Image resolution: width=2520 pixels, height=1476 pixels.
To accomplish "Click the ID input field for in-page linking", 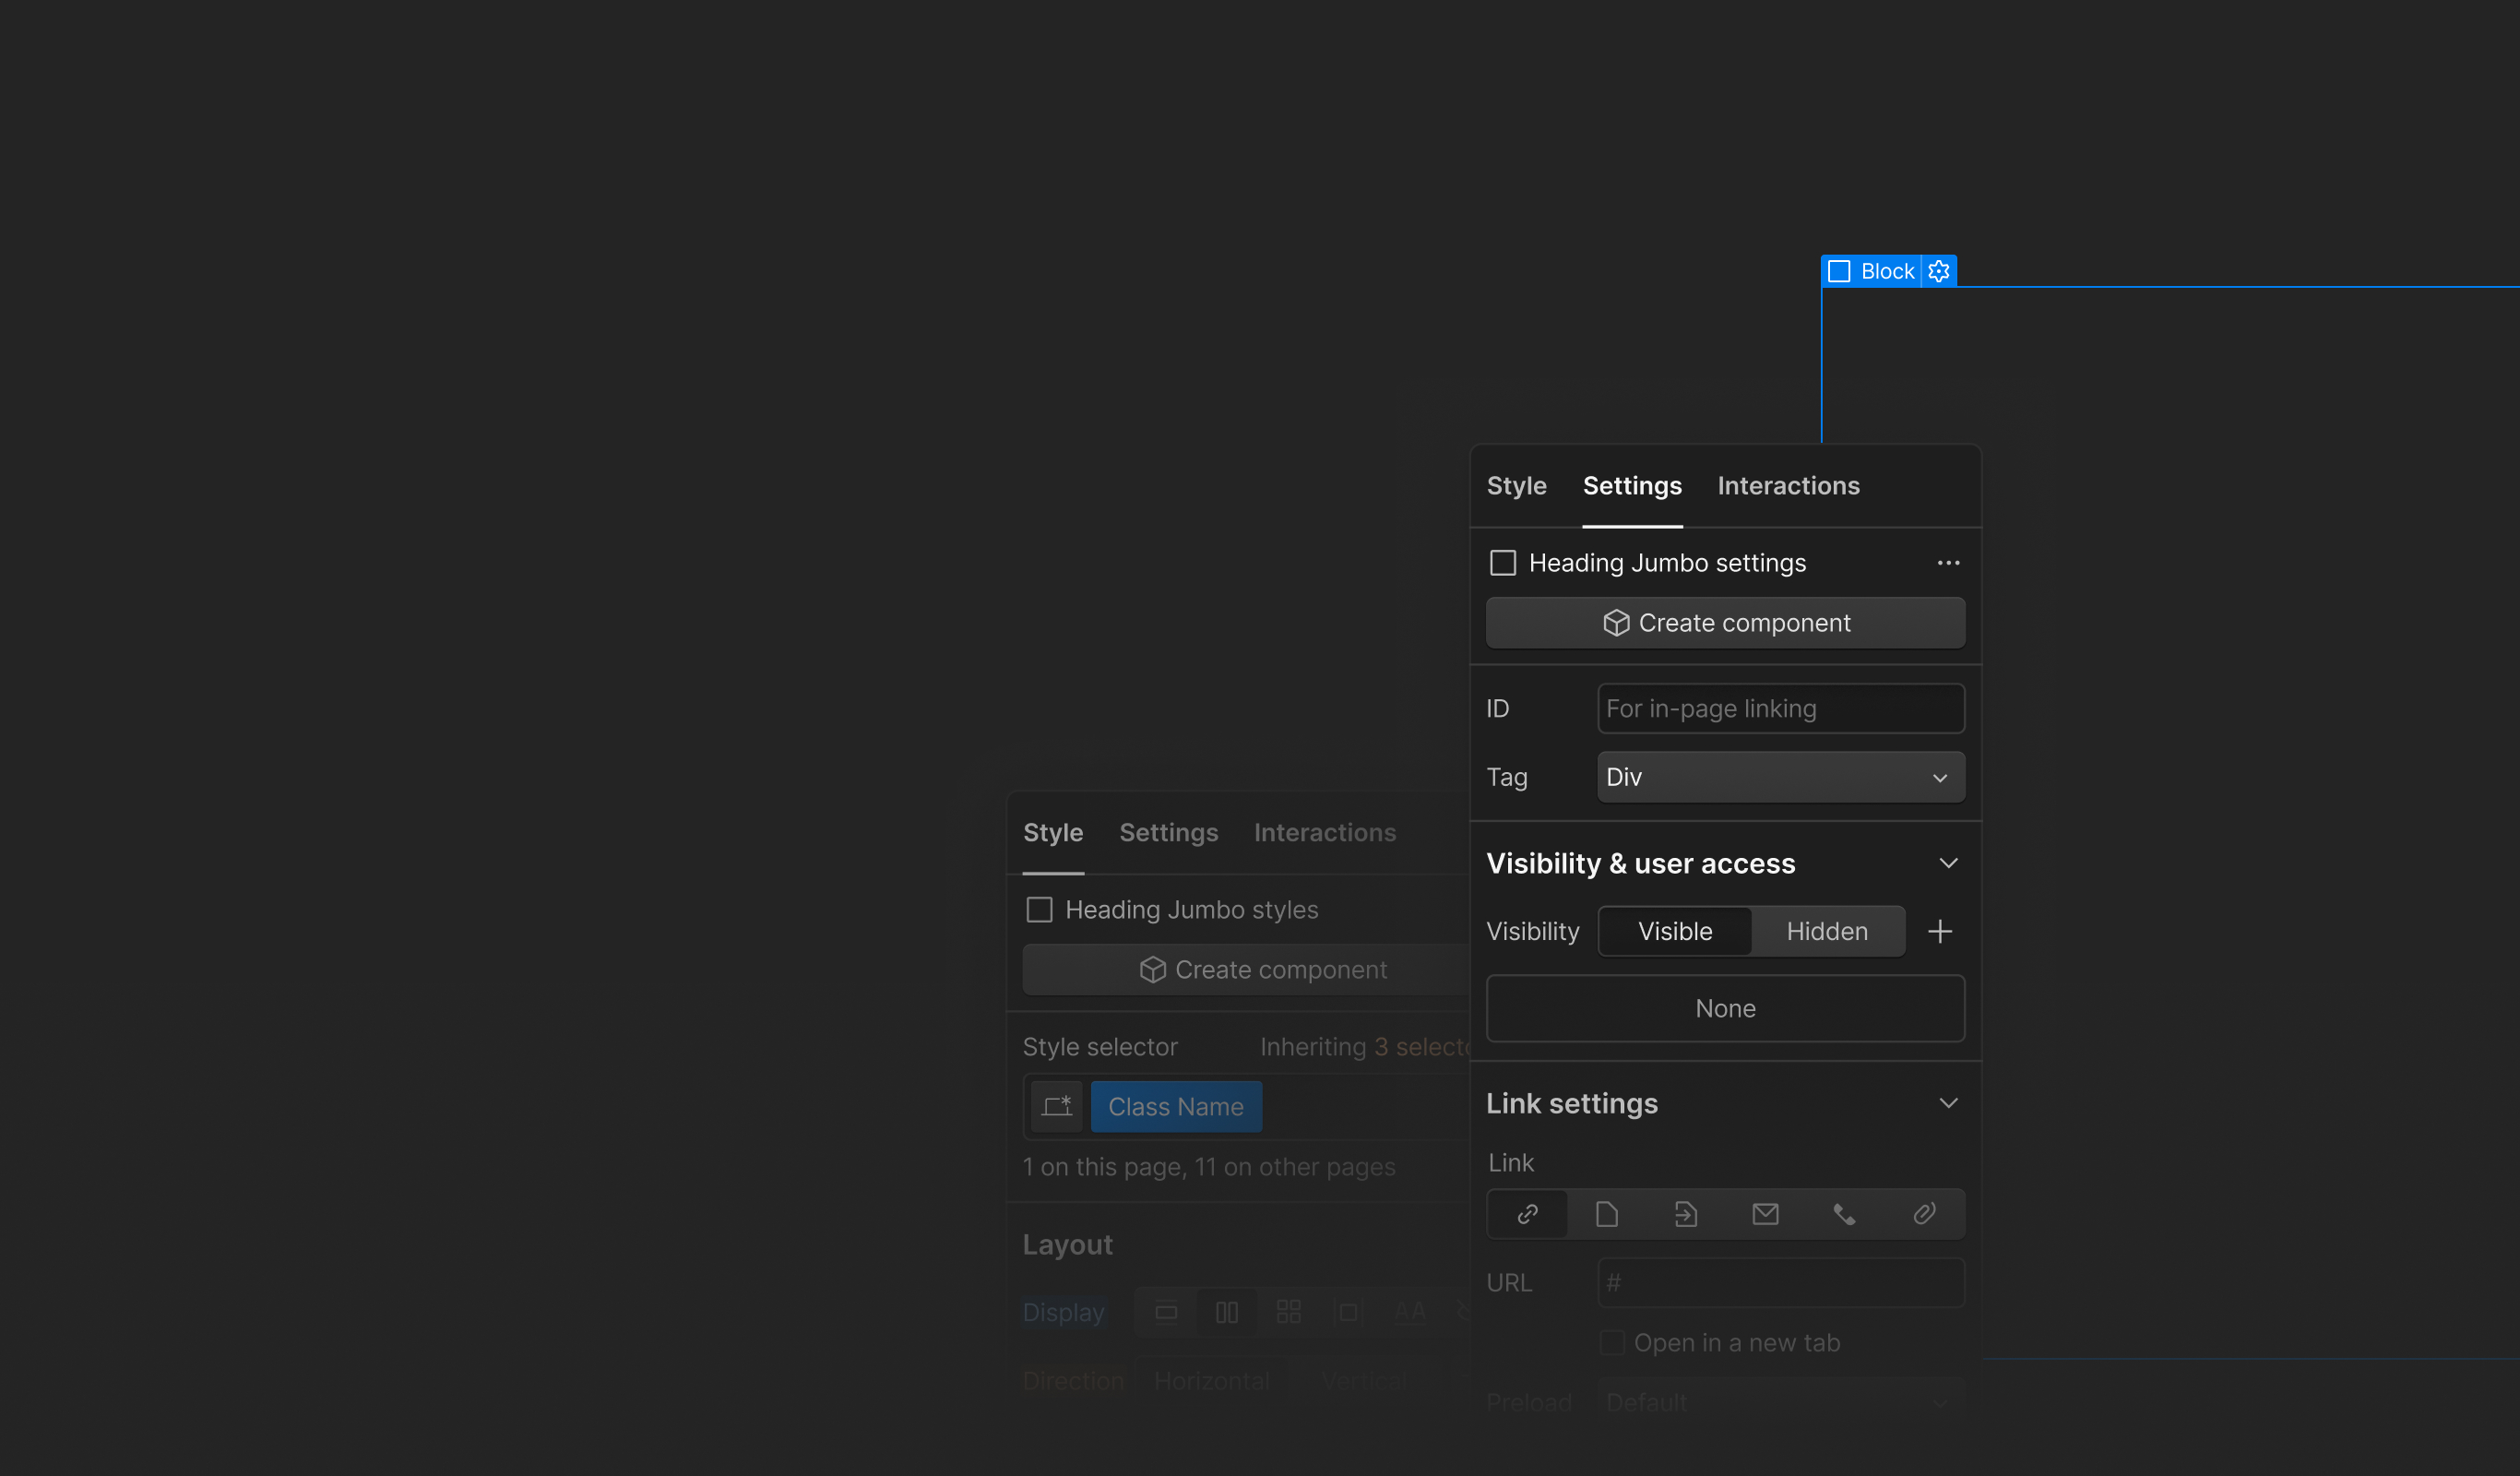I will tap(1781, 709).
